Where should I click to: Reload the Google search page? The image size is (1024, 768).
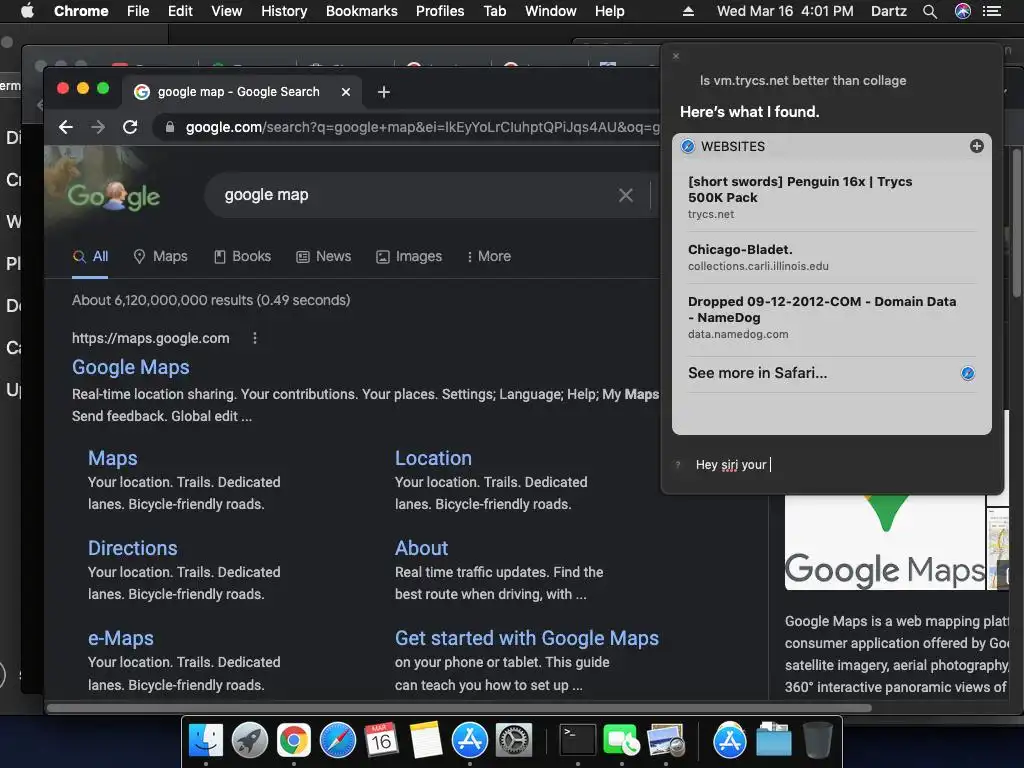tap(130, 127)
